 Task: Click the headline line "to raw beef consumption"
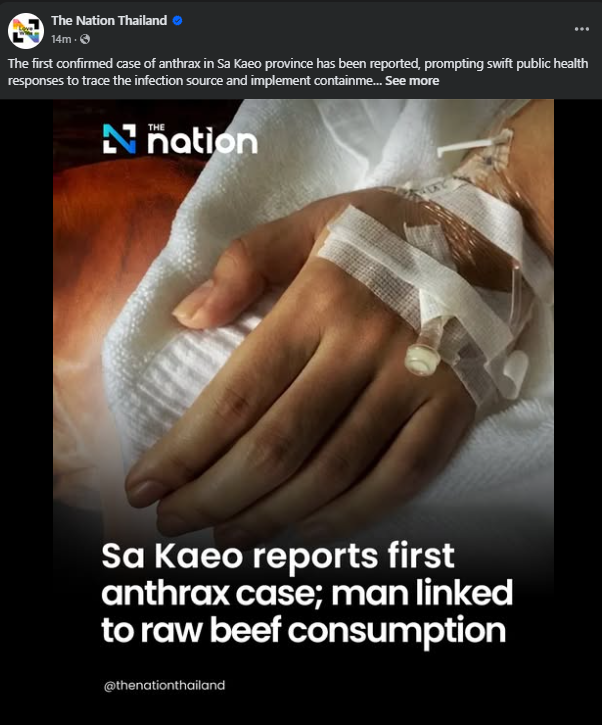303,631
